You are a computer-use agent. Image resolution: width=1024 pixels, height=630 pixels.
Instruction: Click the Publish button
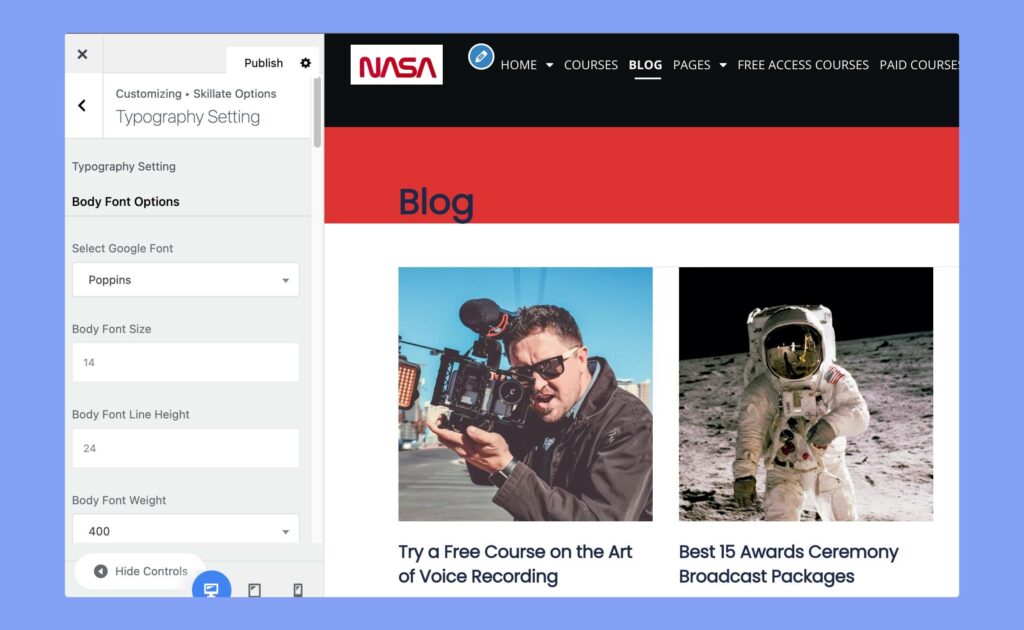click(x=263, y=62)
